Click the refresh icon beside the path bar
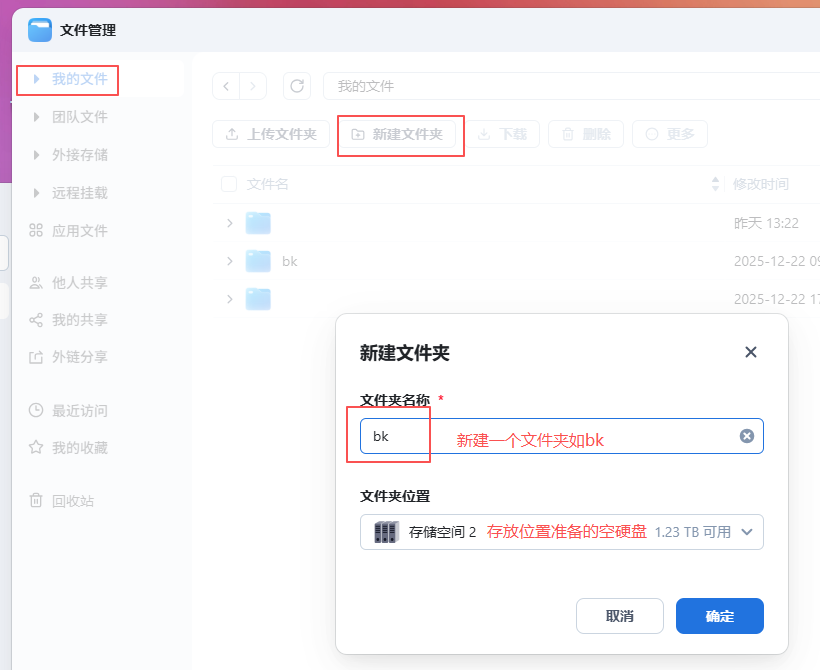Screen dimensions: 820x670 click(297, 86)
